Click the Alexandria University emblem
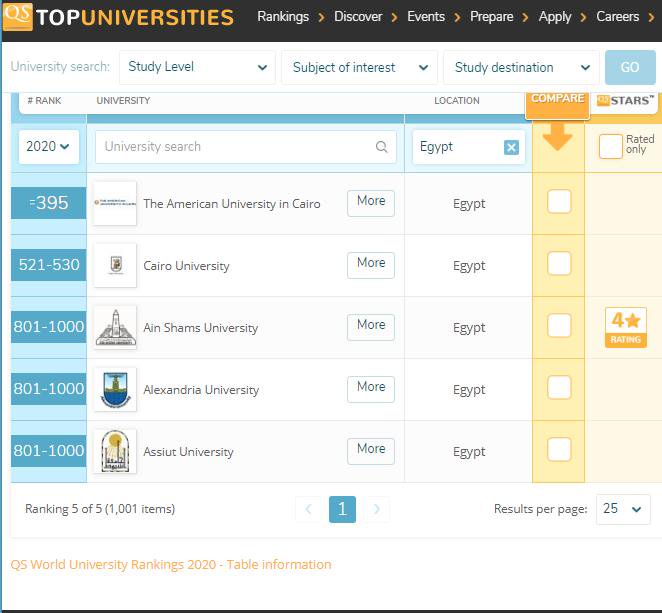The height and width of the screenshot is (613, 662). tap(115, 389)
